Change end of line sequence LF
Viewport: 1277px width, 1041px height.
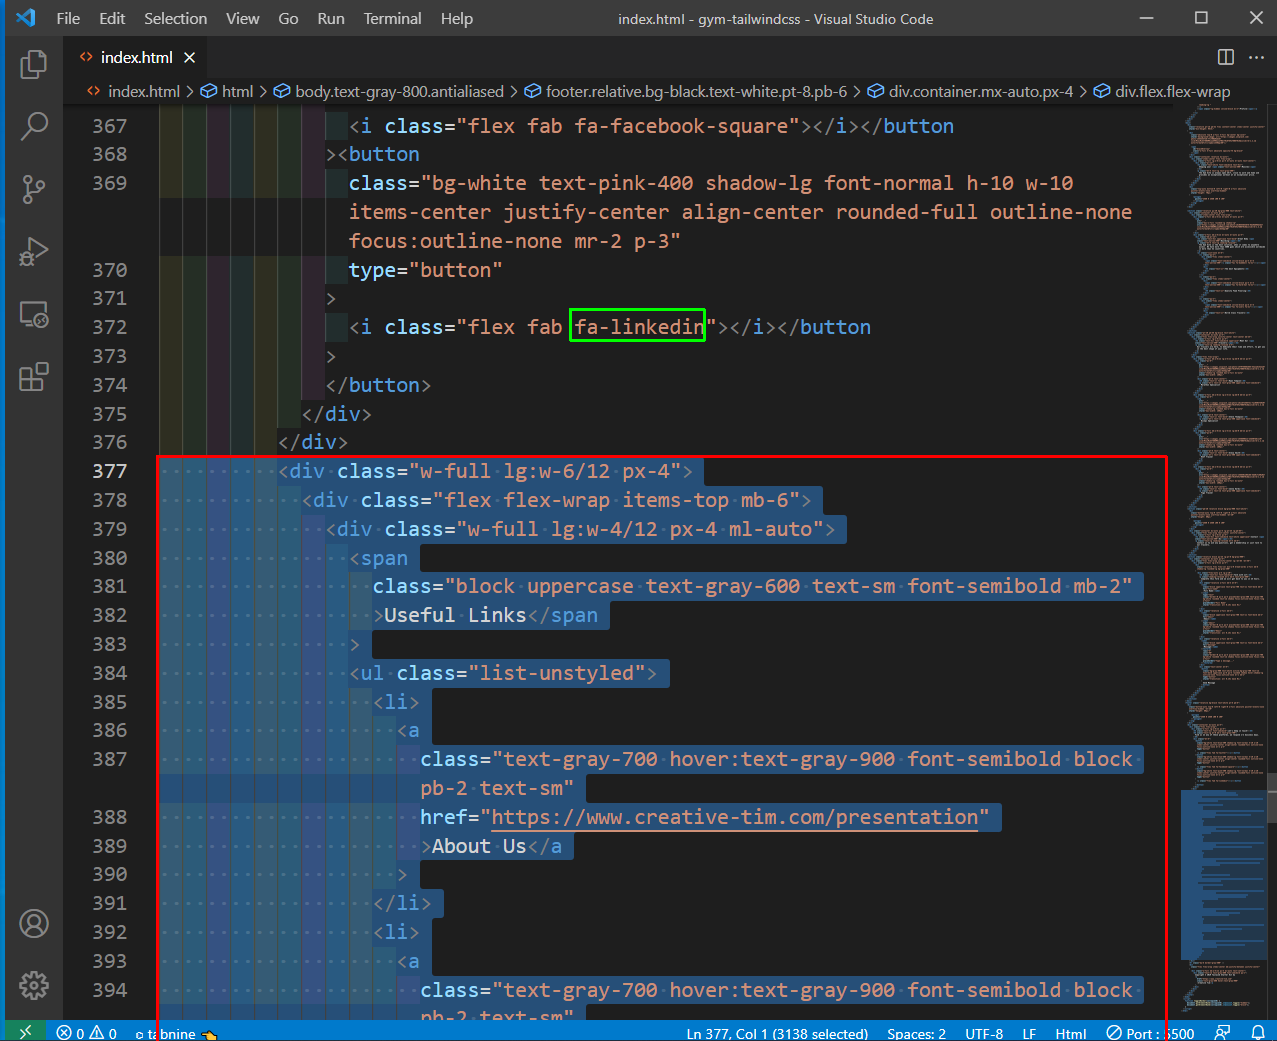pos(1029,1033)
